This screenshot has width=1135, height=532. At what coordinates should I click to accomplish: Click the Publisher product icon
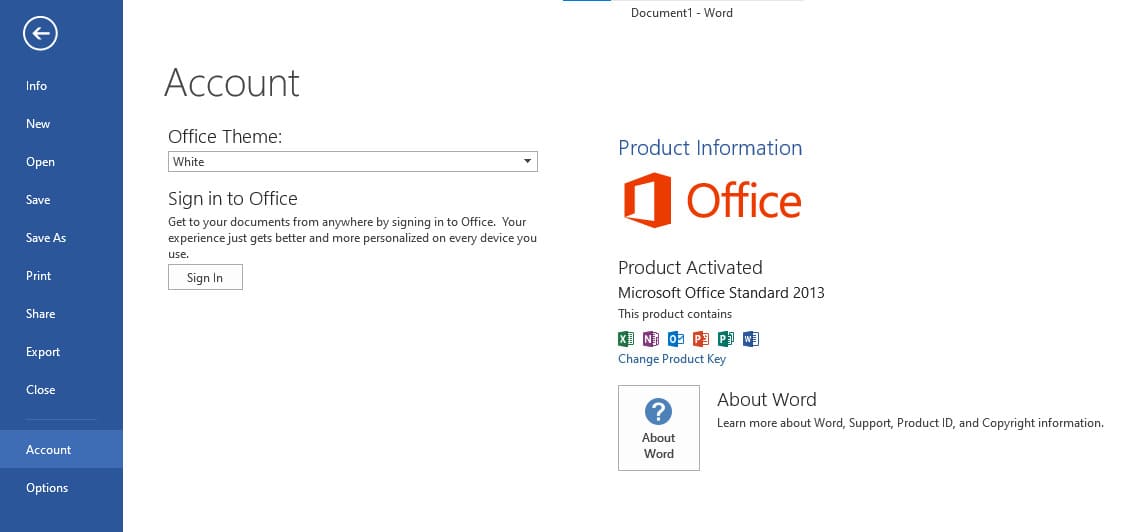point(726,339)
